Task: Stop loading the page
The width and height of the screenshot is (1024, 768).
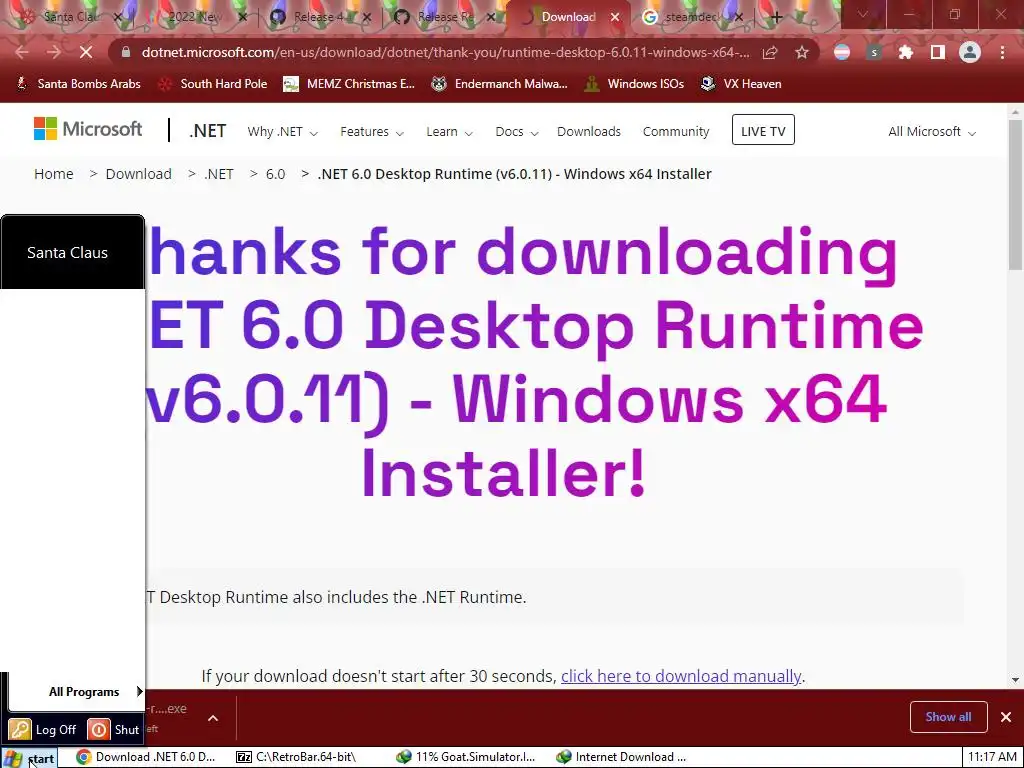Action: [86, 52]
